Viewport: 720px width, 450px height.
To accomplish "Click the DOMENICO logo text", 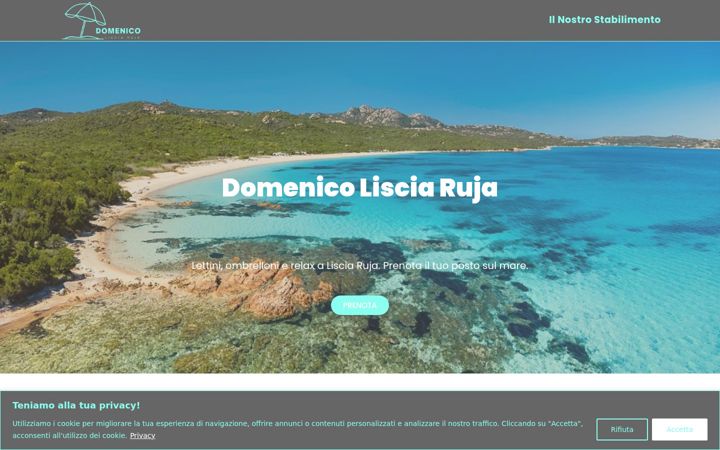I will click(x=118, y=31).
